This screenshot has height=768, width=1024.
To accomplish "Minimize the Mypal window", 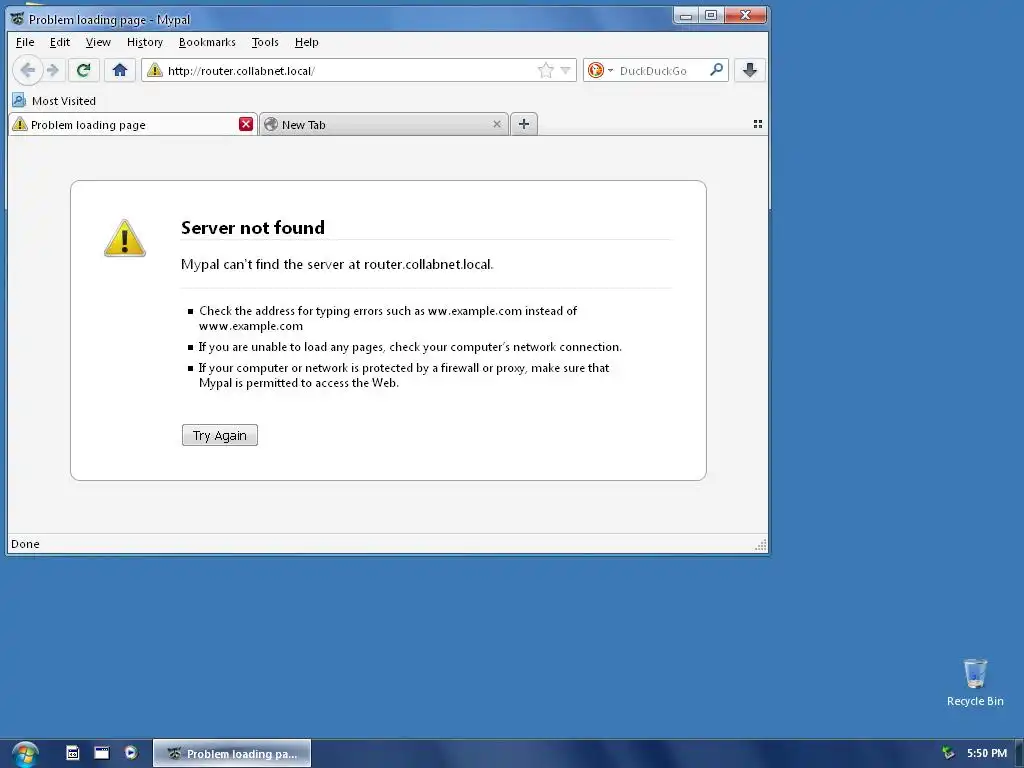I will pyautogui.click(x=686, y=16).
